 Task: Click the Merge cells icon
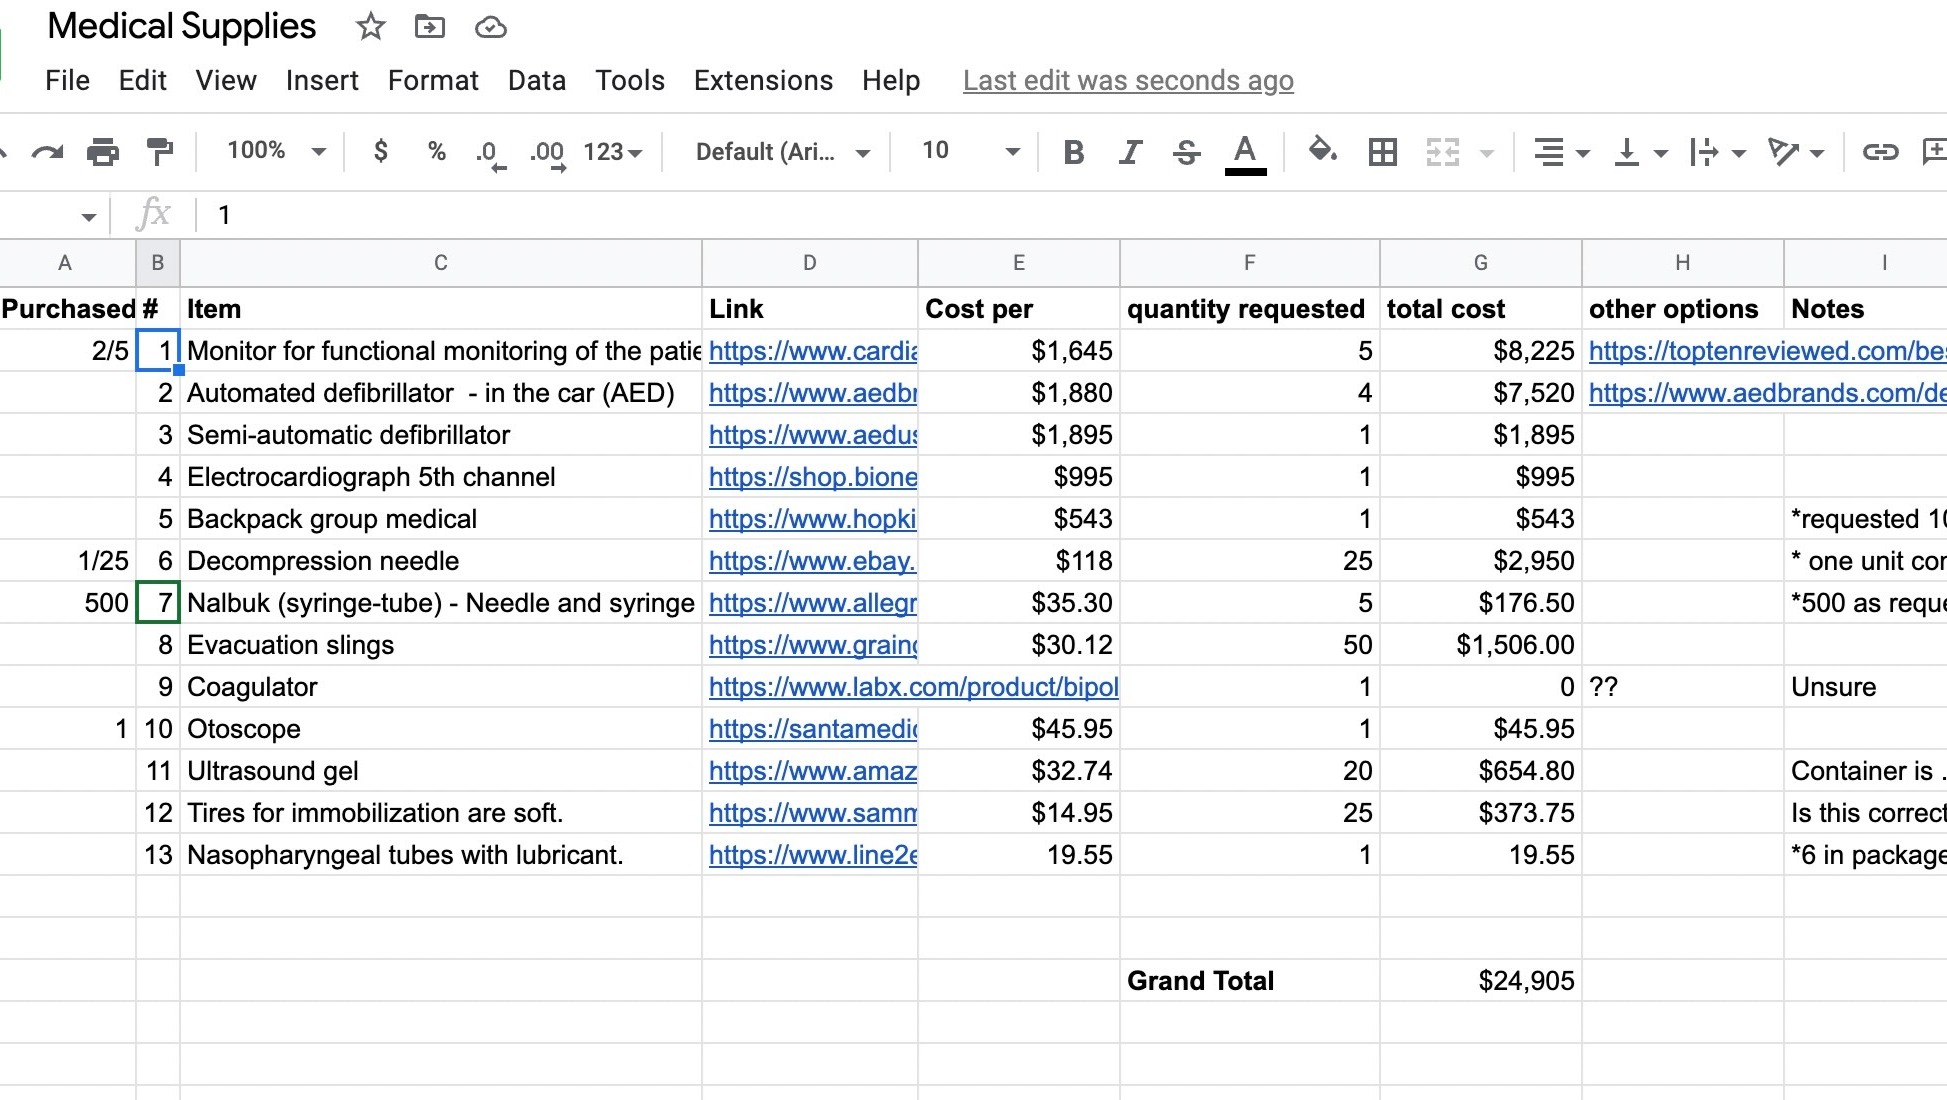click(1443, 152)
